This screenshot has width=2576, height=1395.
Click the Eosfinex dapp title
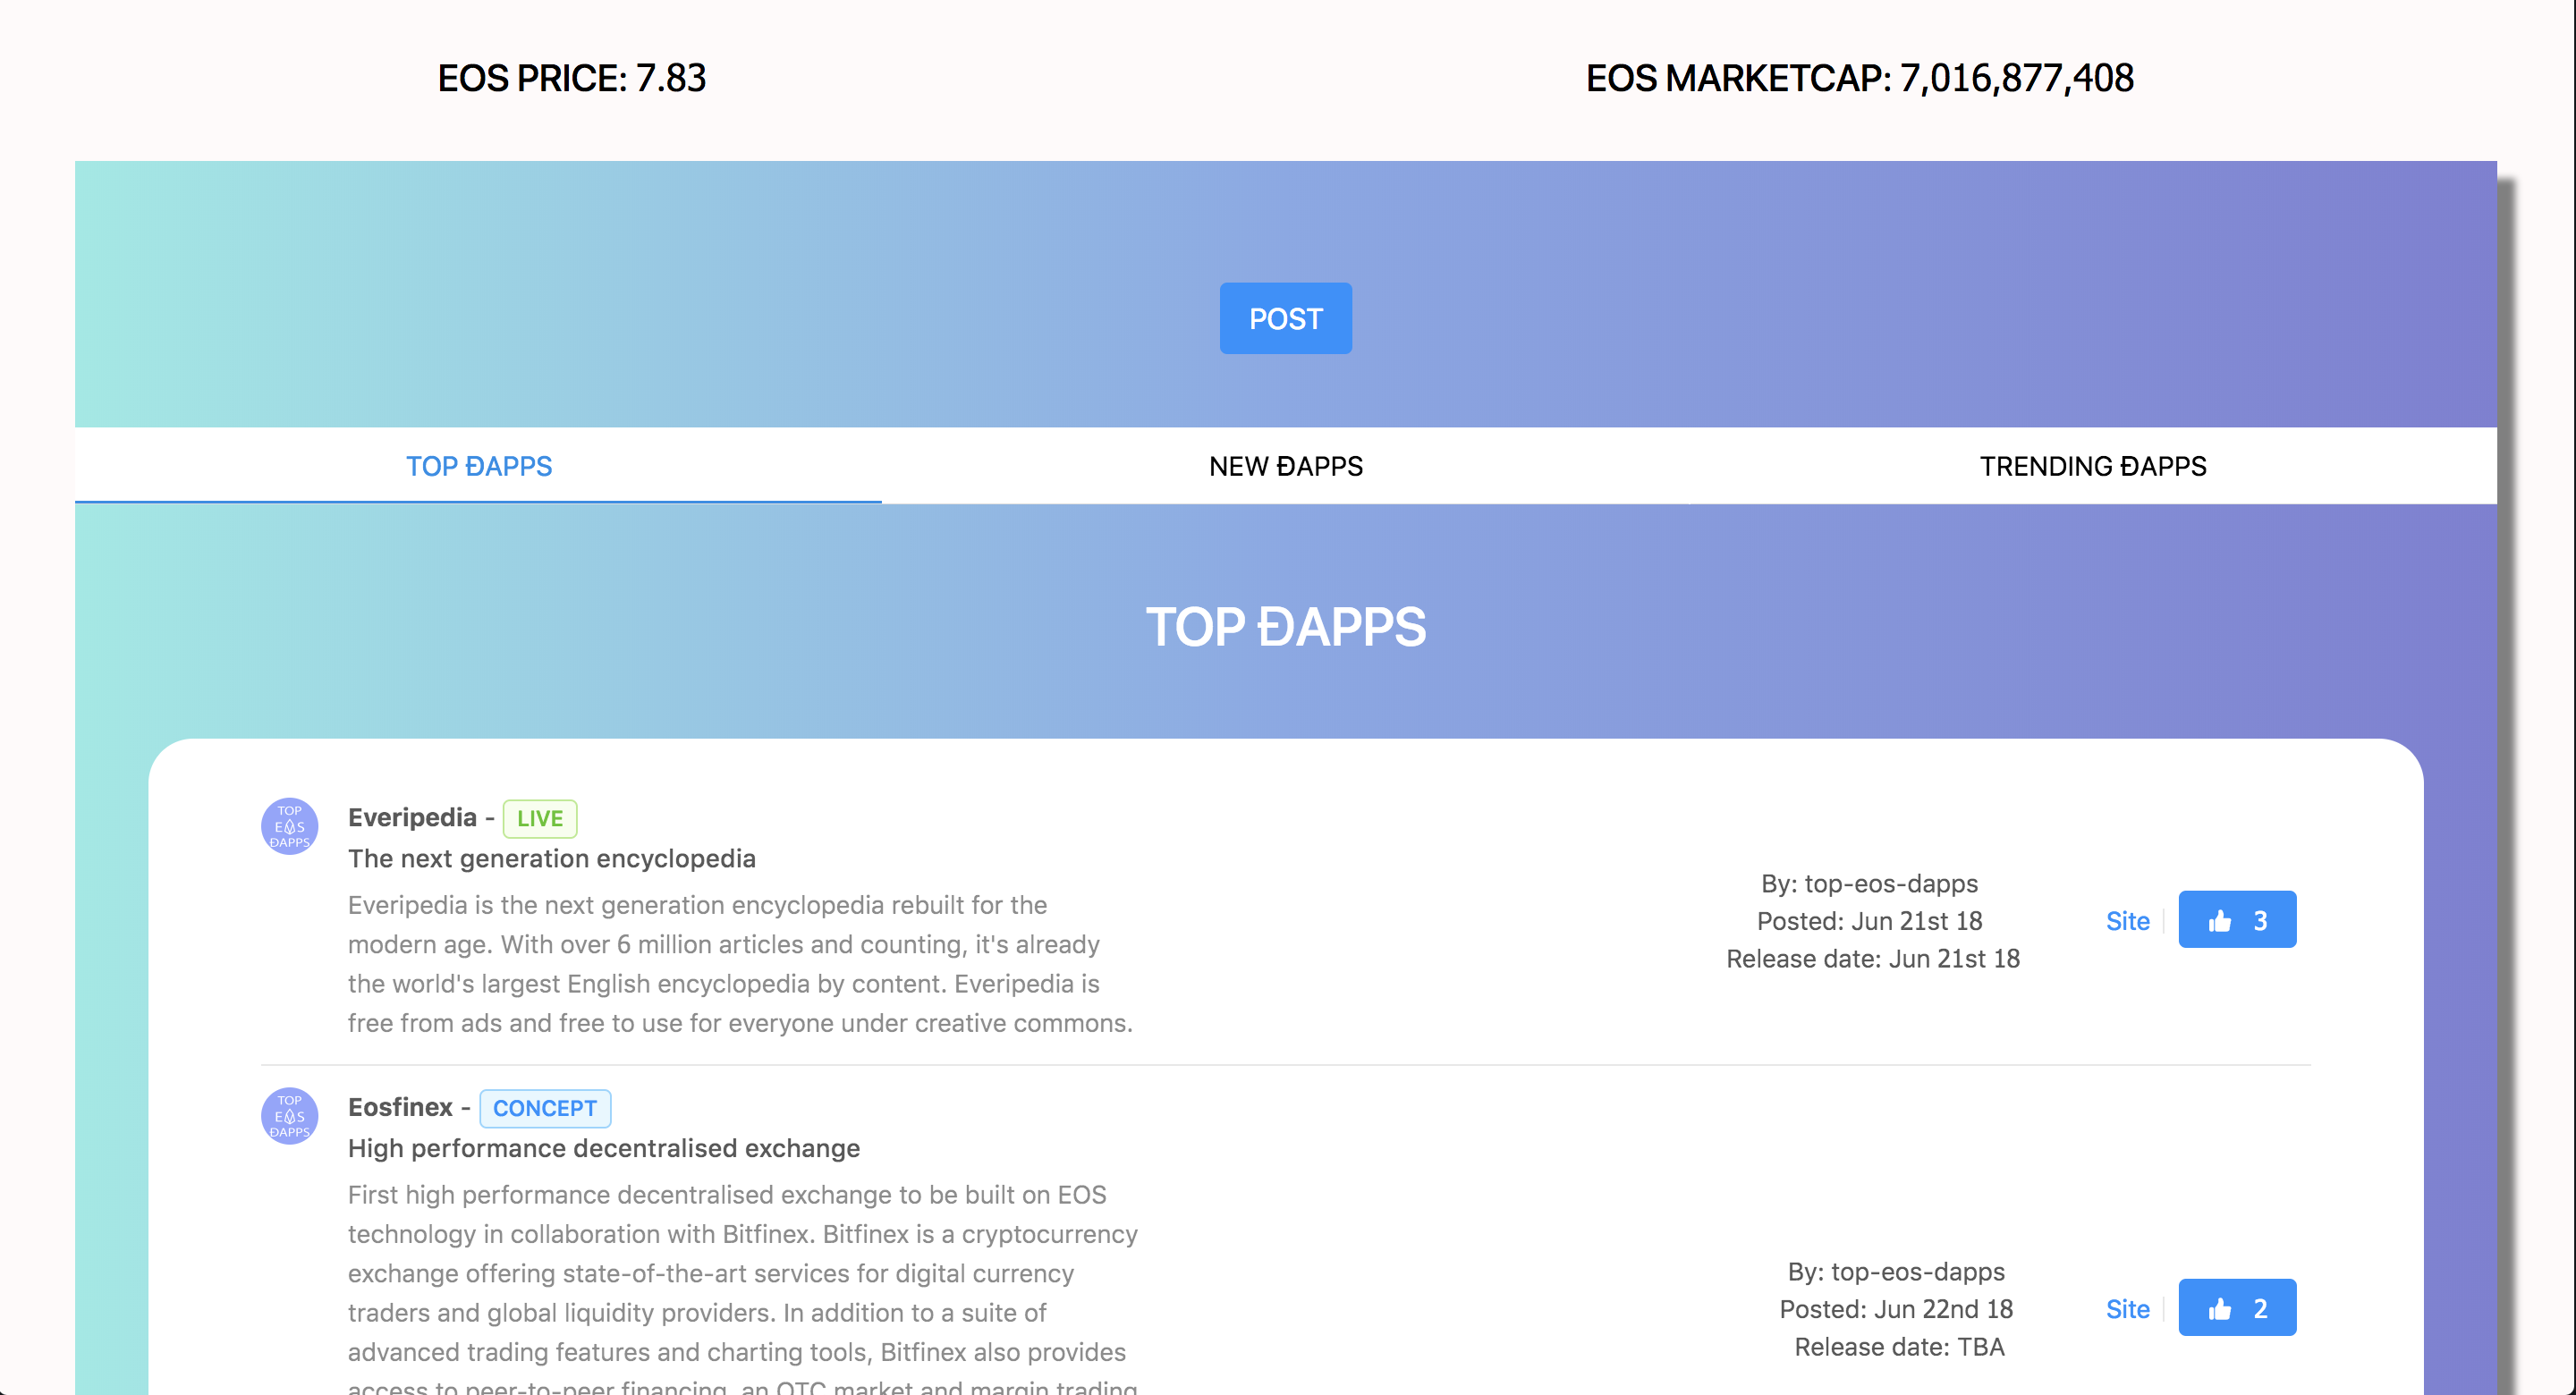pos(400,1107)
